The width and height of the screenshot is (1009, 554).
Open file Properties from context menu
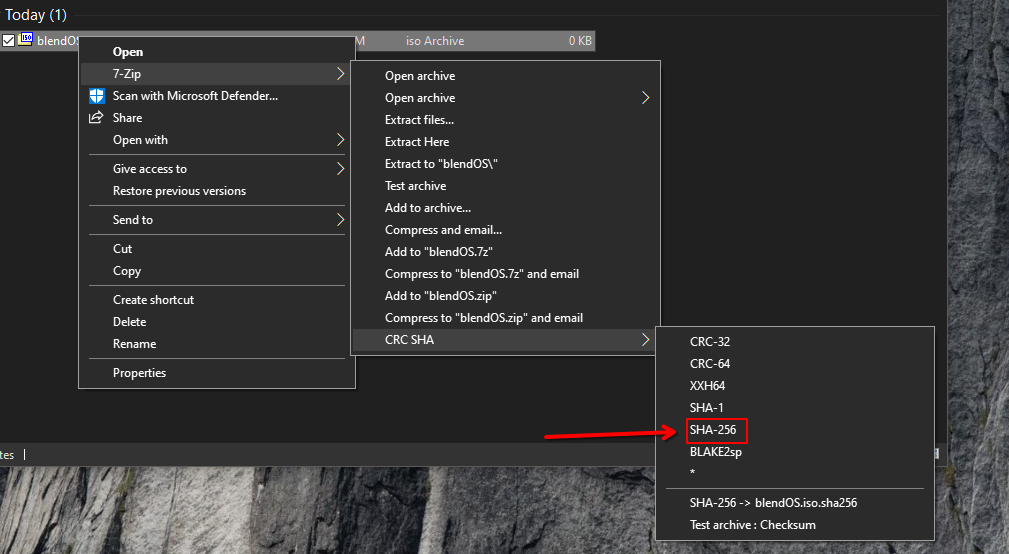point(139,373)
